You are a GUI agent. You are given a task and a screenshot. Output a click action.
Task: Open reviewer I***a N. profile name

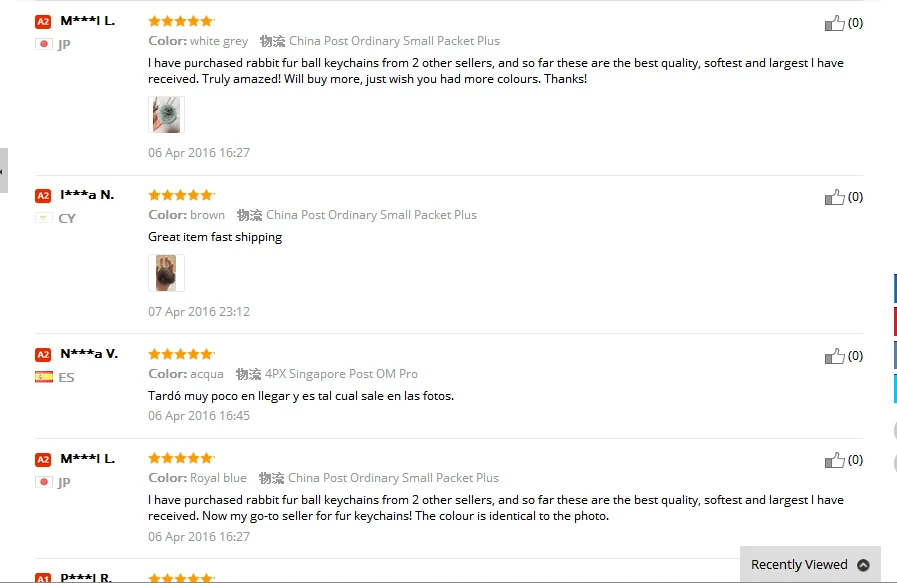tap(87, 195)
